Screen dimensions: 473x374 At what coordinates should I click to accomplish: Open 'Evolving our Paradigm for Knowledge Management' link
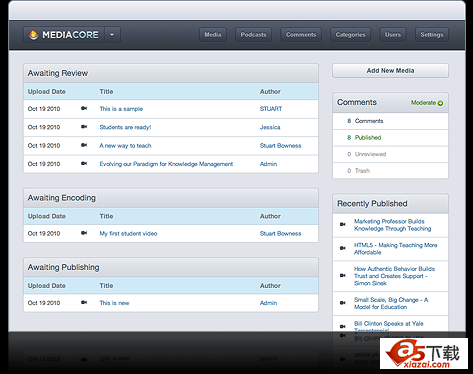[x=166, y=164]
